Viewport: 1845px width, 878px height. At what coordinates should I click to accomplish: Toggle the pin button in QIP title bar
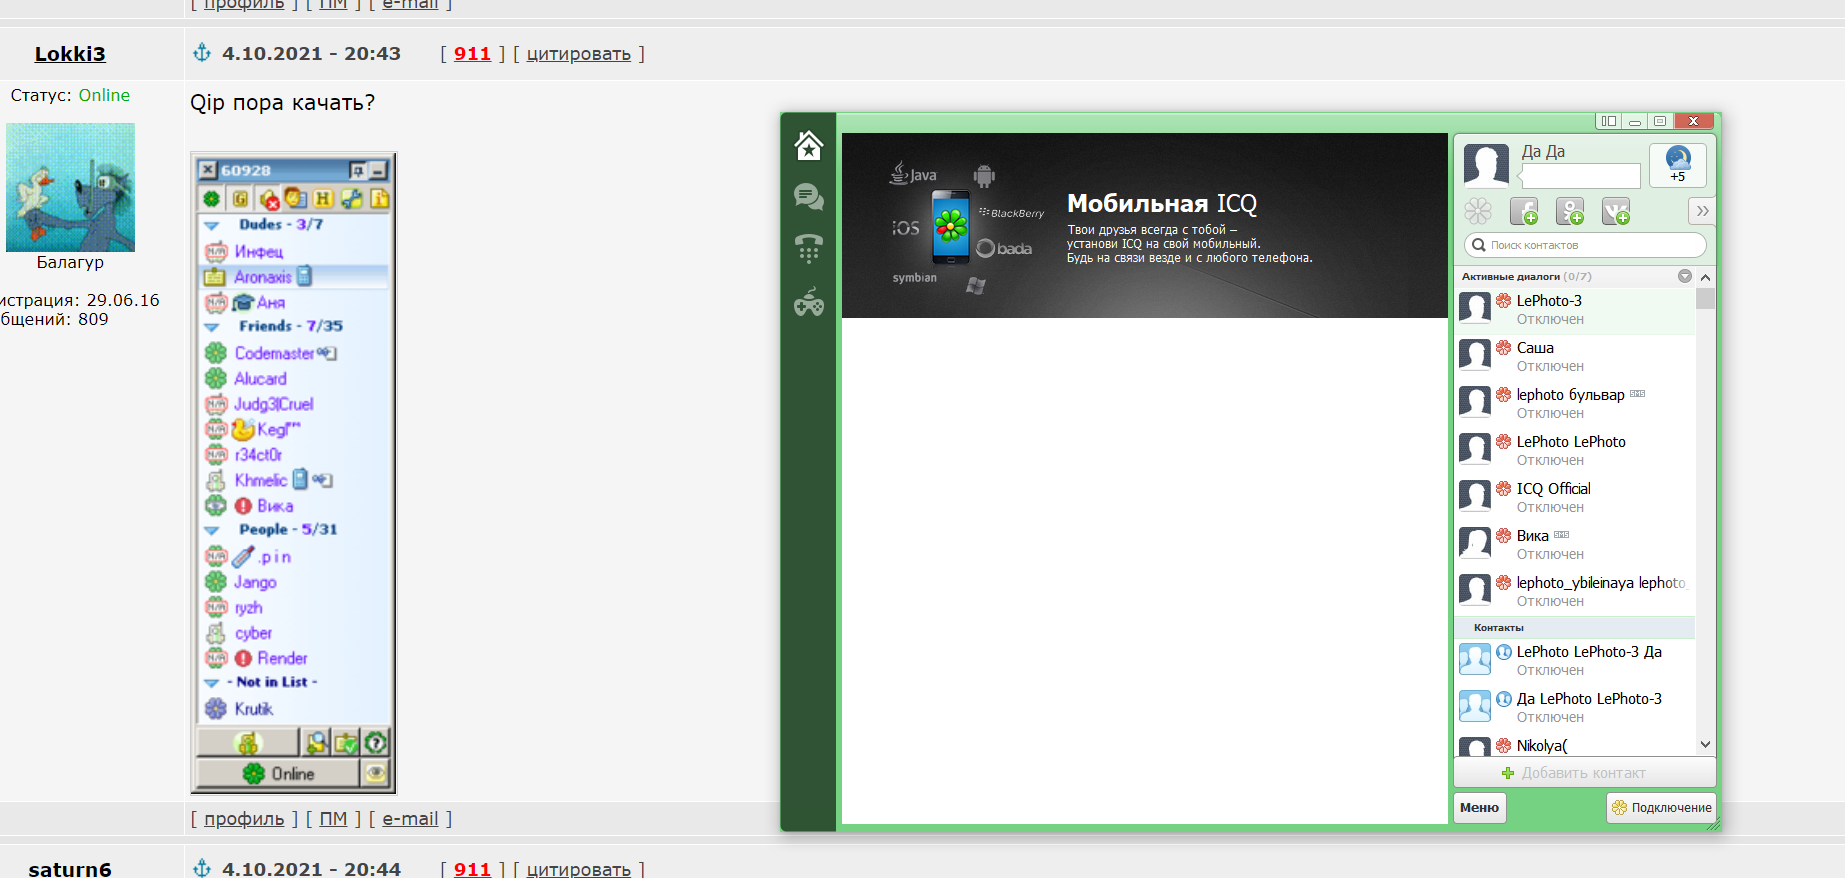[357, 170]
